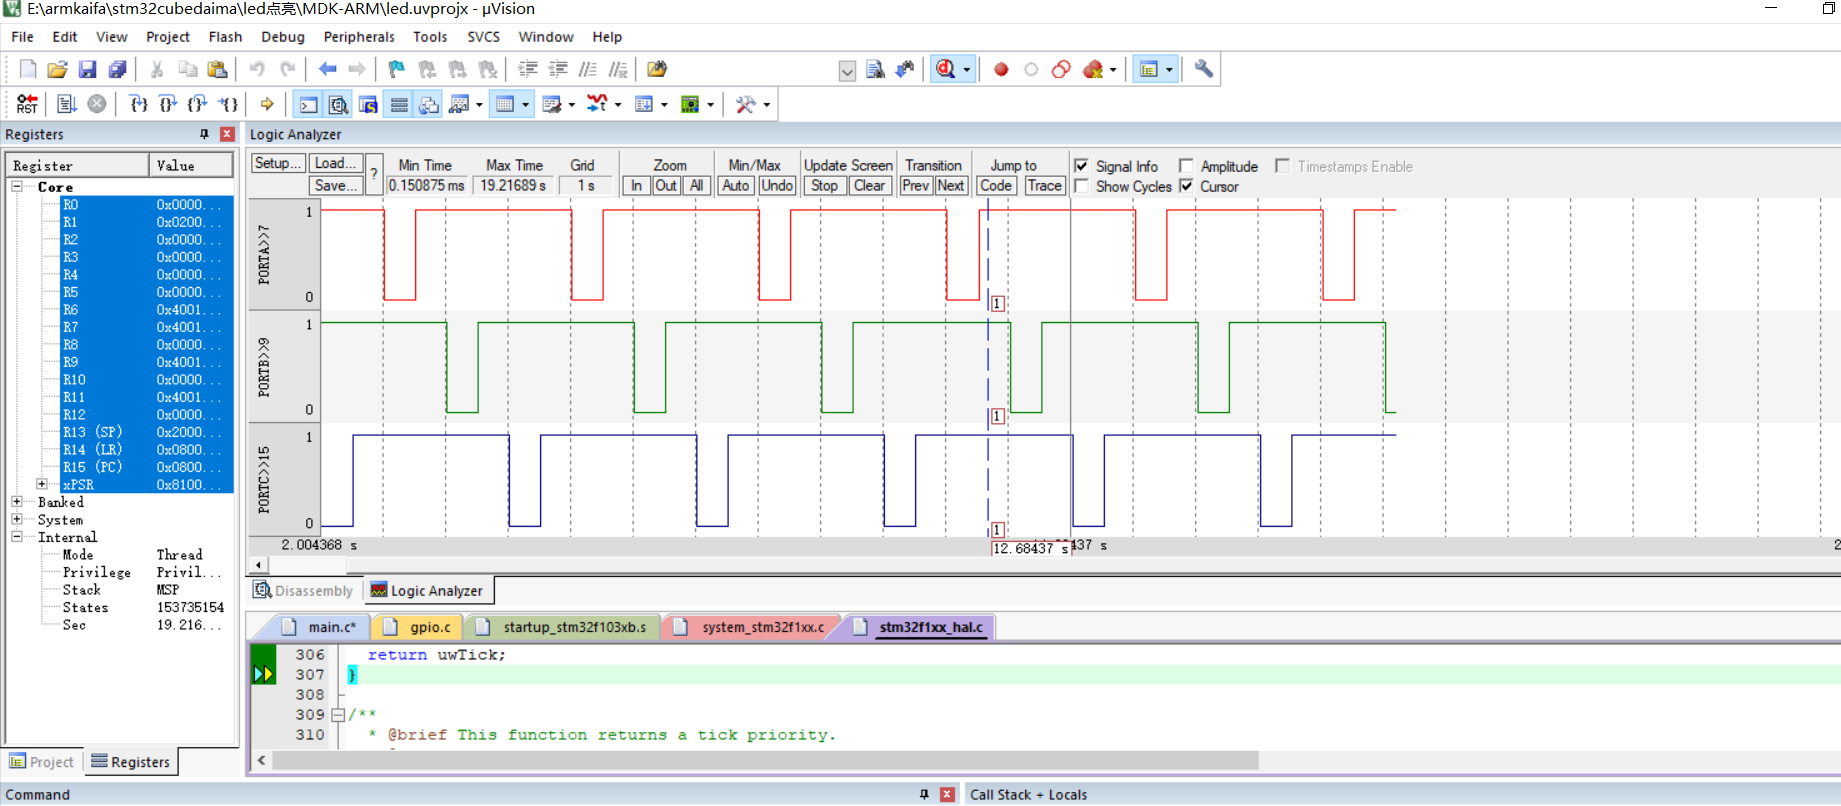Click the Save... button
1841x806 pixels.
335,185
